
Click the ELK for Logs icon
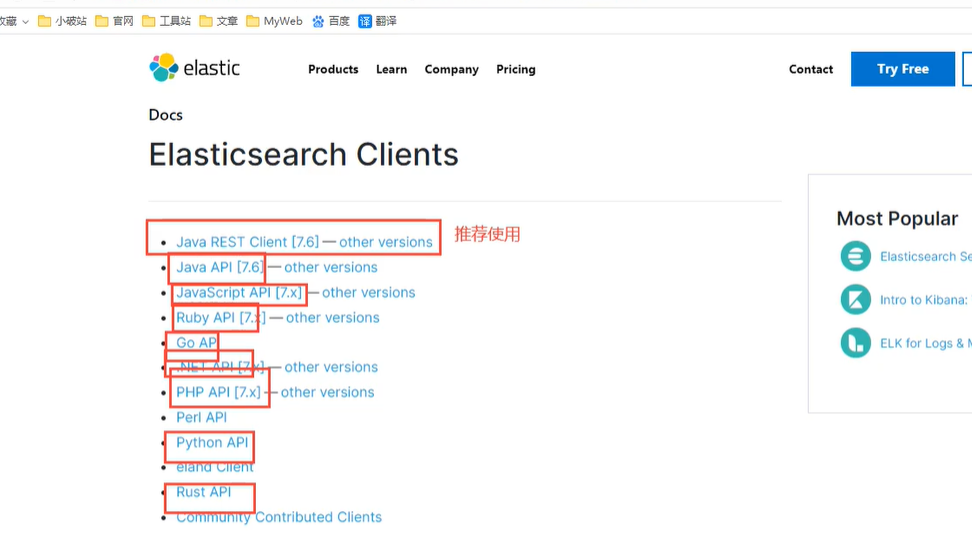click(x=855, y=343)
